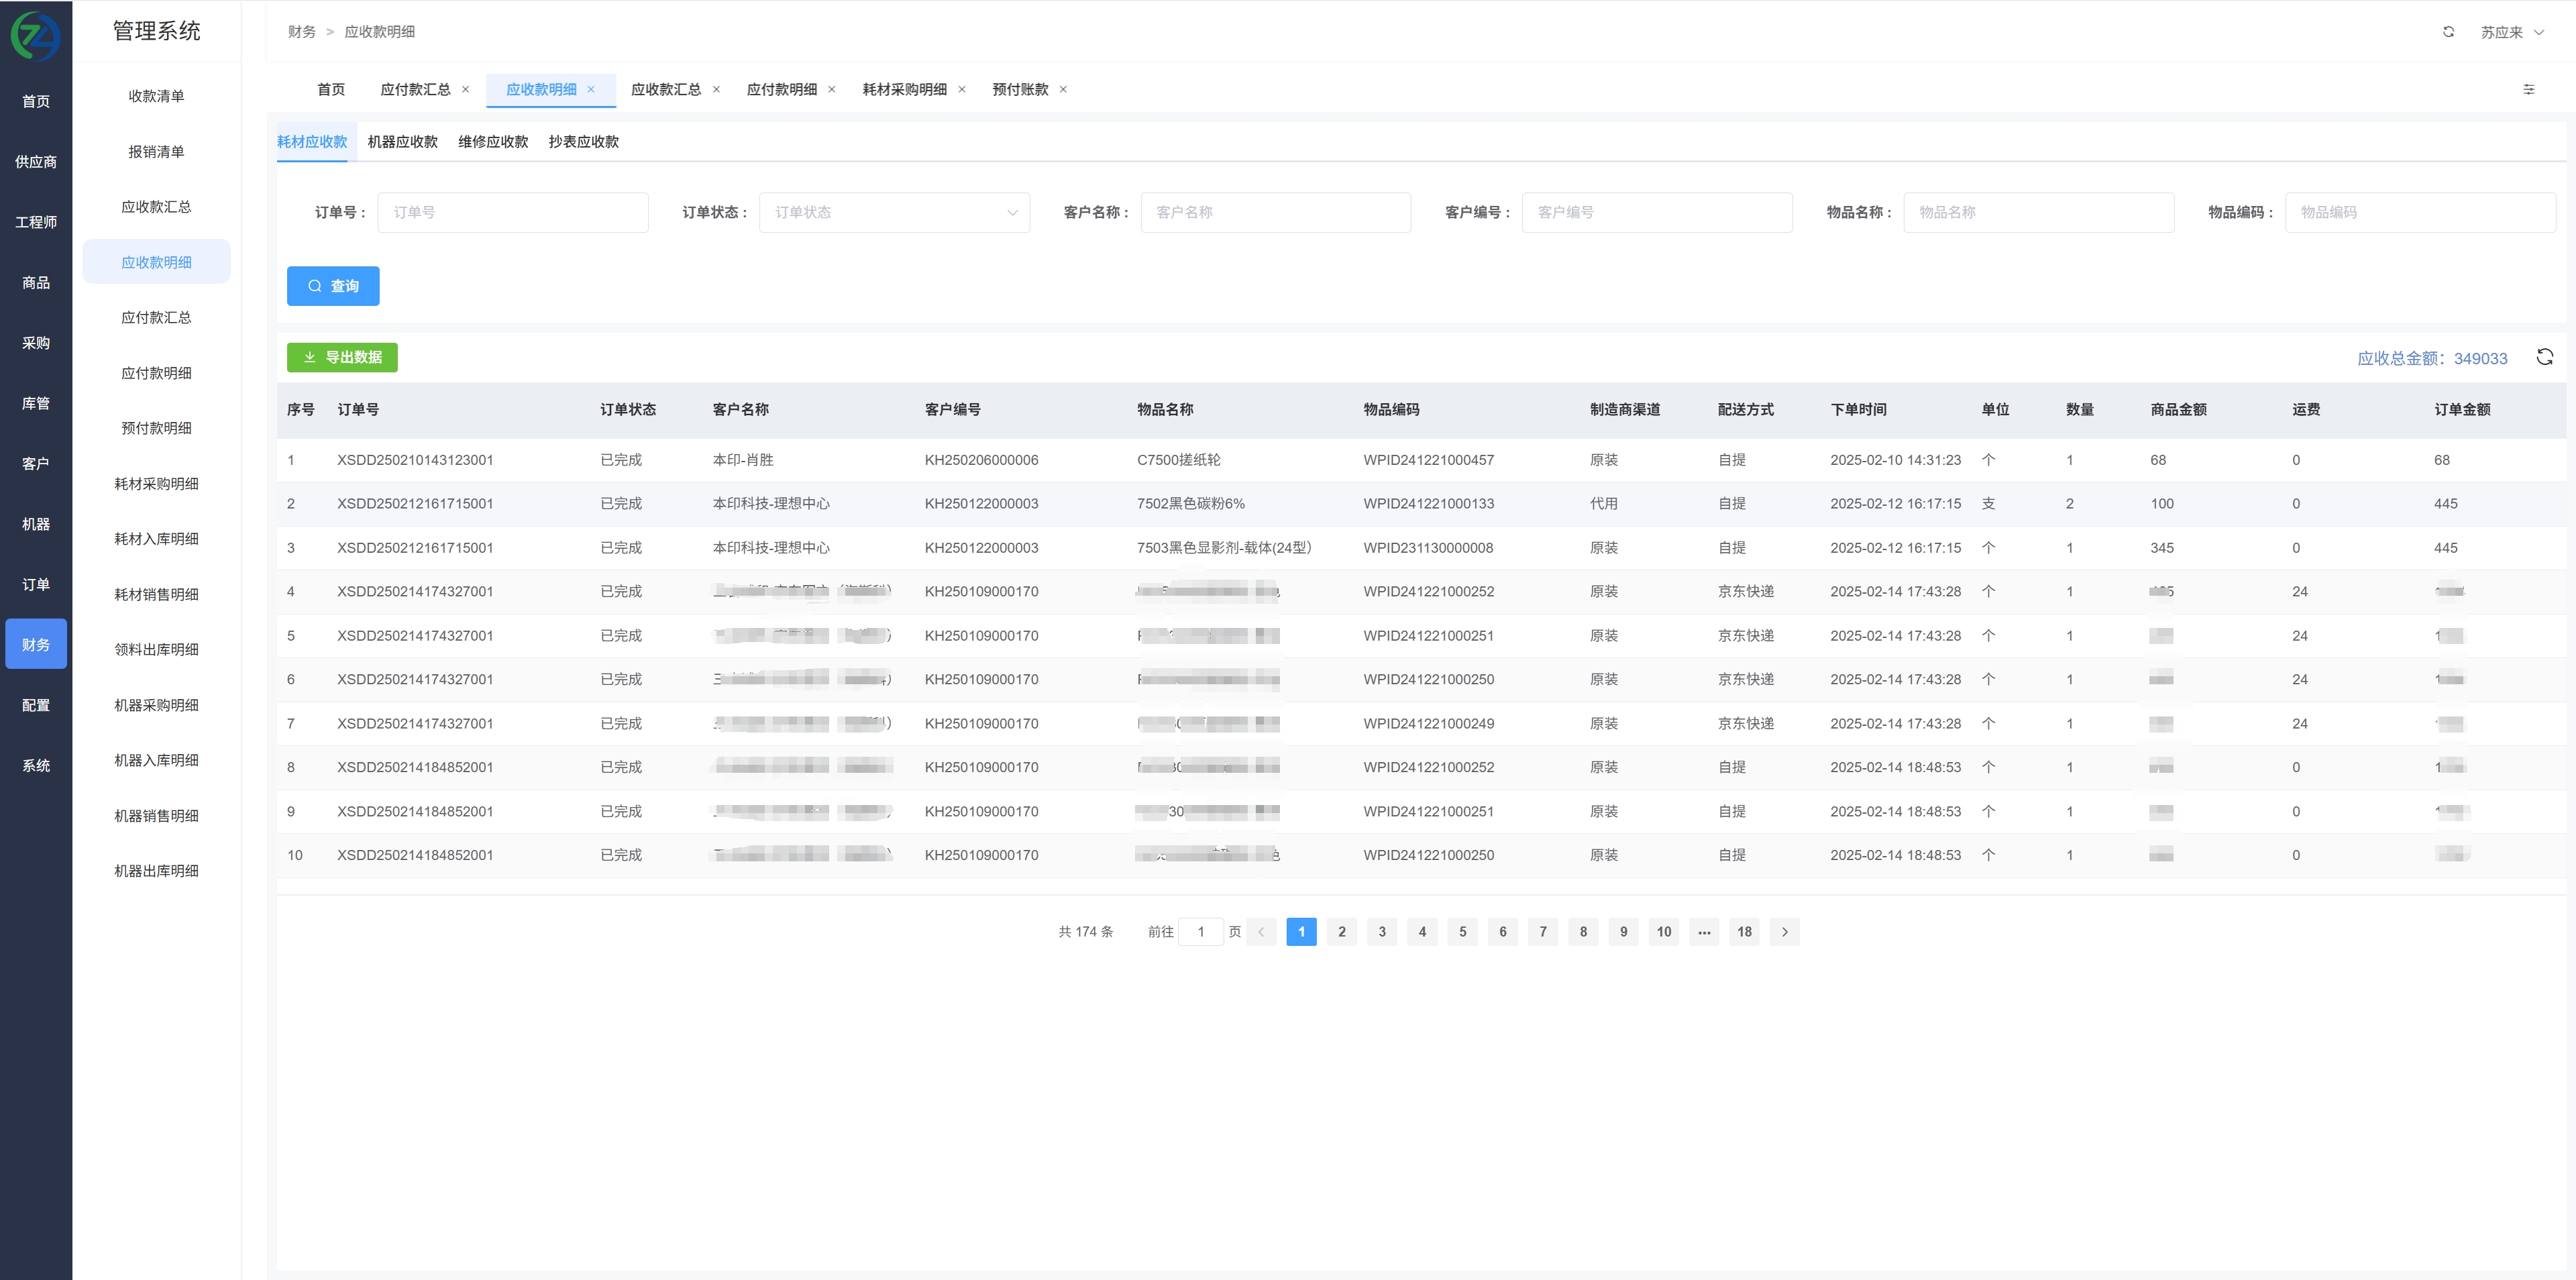2576x1280 pixels.
Task: Refresh the 应收总金额 total with the reload icon
Action: point(2545,357)
